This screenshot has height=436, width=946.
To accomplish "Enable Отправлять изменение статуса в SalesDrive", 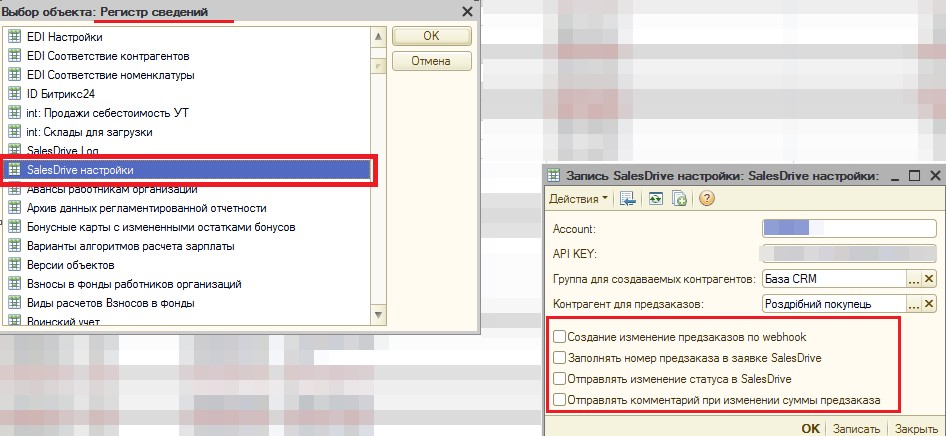I will (x=560, y=379).
